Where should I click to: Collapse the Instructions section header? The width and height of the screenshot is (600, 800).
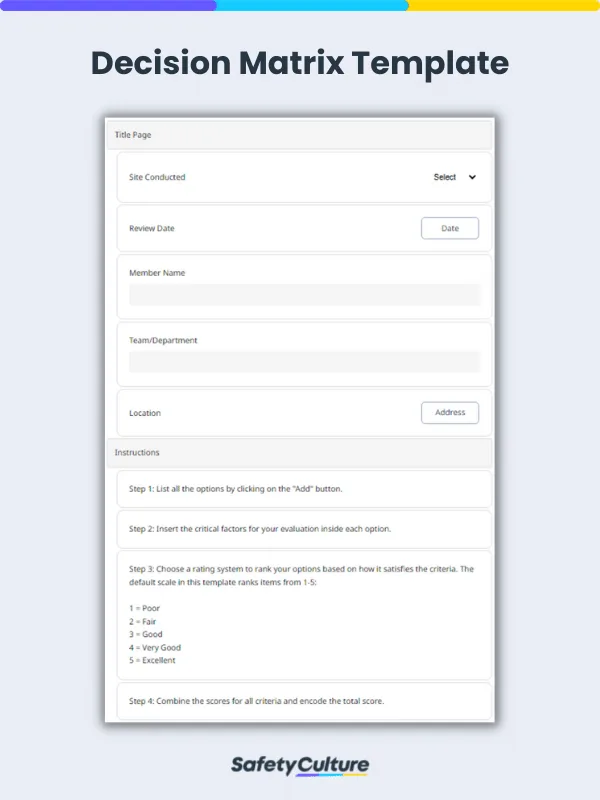coord(300,453)
